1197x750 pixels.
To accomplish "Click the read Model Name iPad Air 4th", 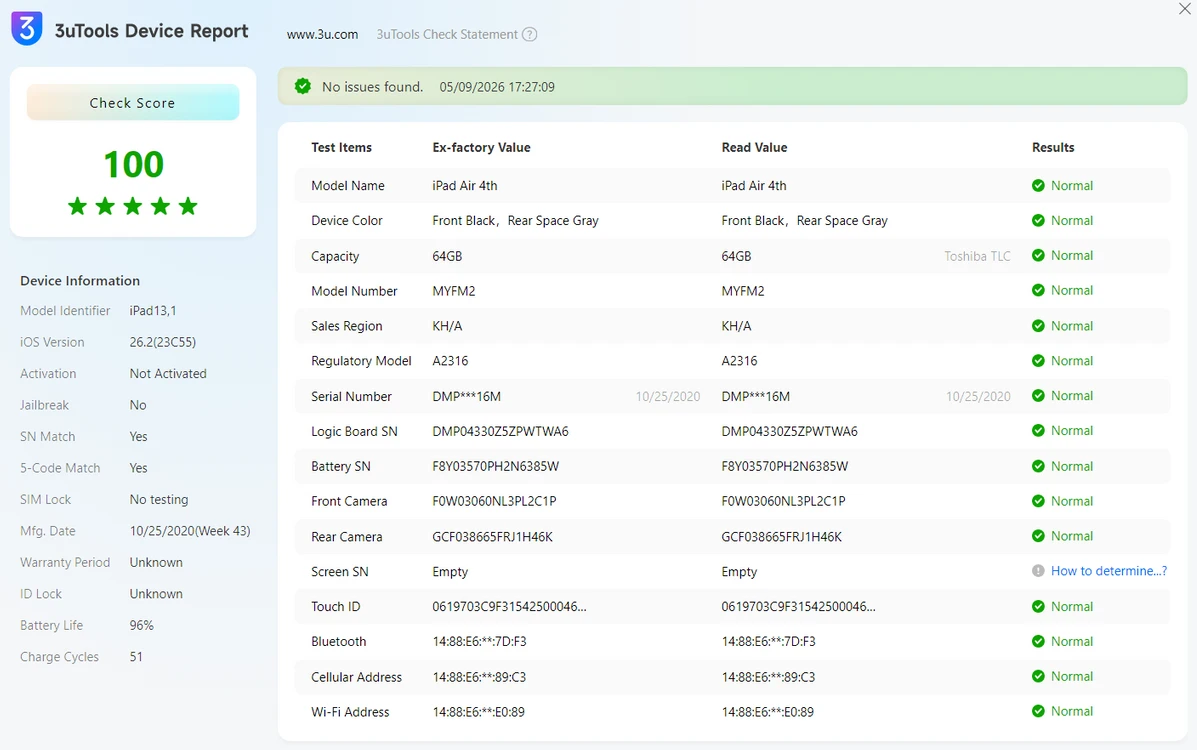I will tap(753, 186).
